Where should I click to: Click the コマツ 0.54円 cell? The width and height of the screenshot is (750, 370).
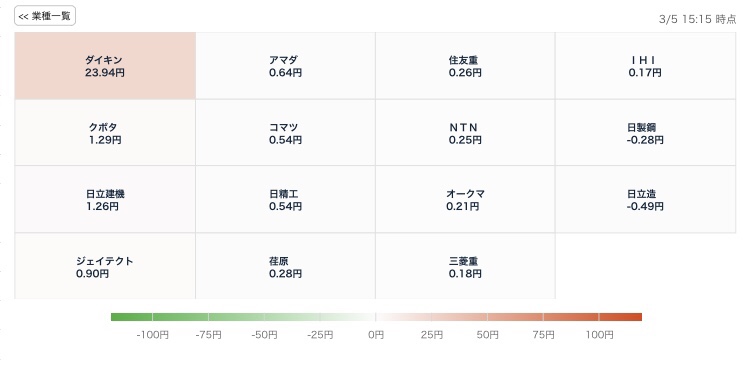286,133
